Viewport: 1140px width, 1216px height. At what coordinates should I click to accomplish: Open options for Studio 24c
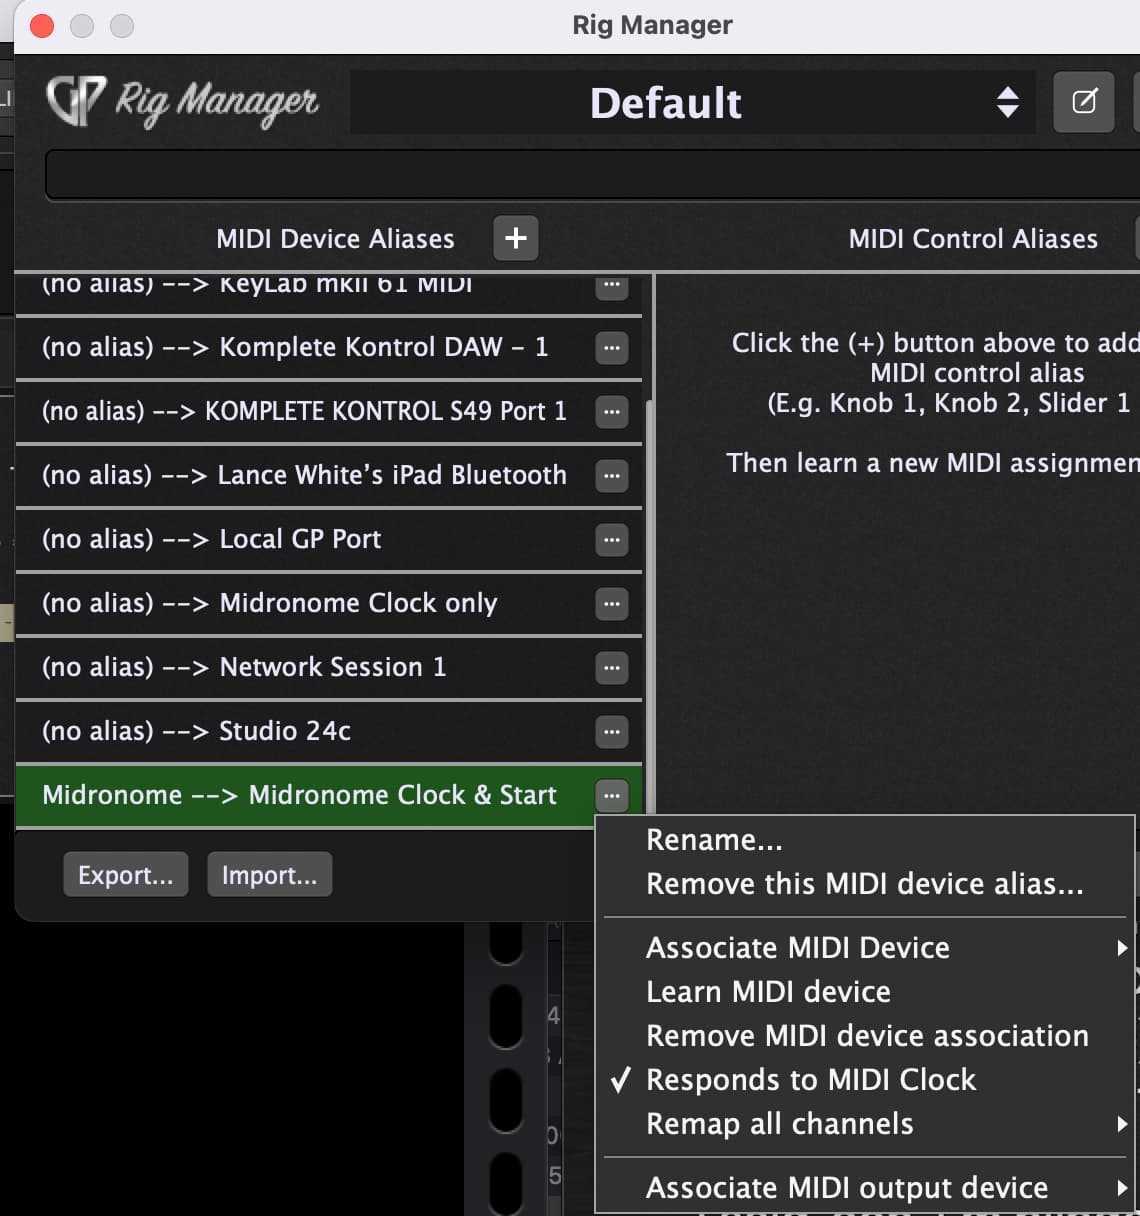[x=611, y=732]
